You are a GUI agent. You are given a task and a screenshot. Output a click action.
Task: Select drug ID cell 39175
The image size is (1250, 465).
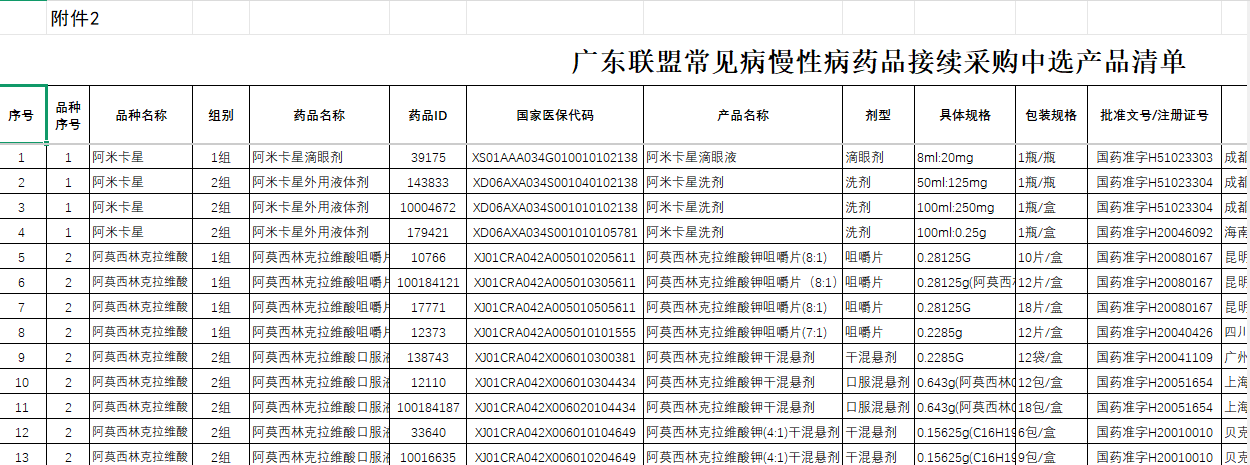(428, 158)
